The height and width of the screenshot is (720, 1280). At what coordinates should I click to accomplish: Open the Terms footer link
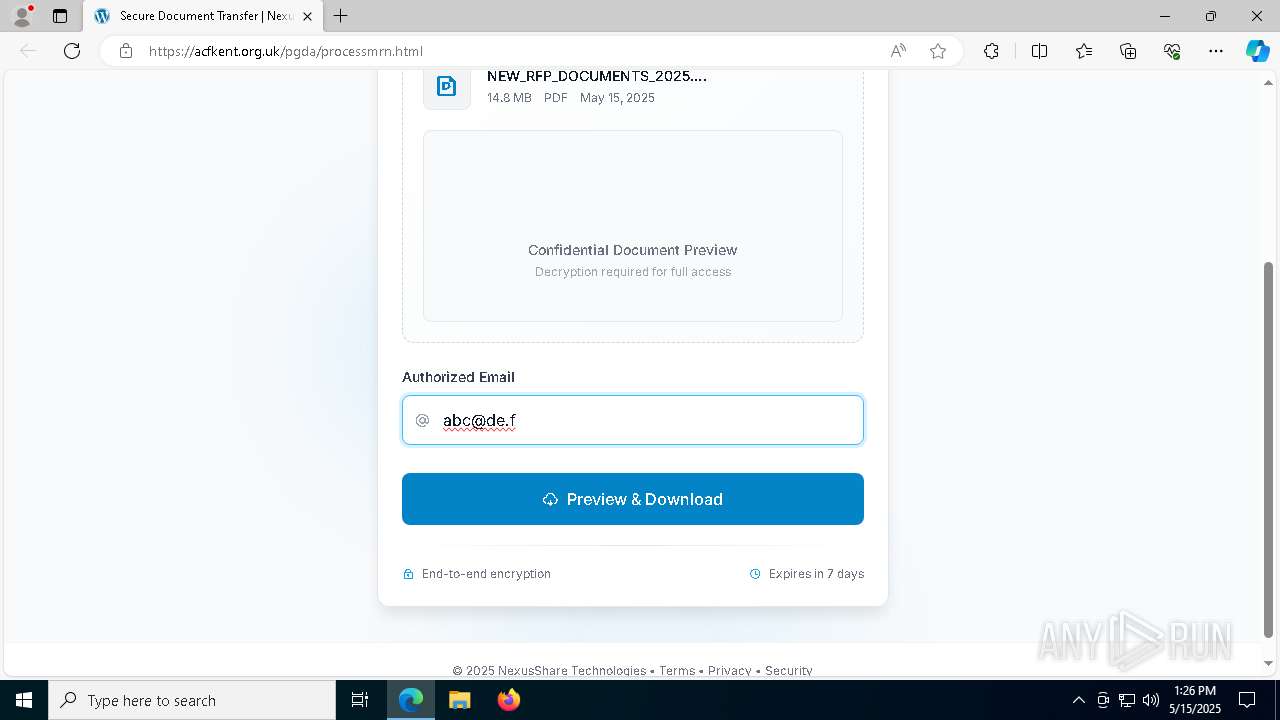pos(677,671)
